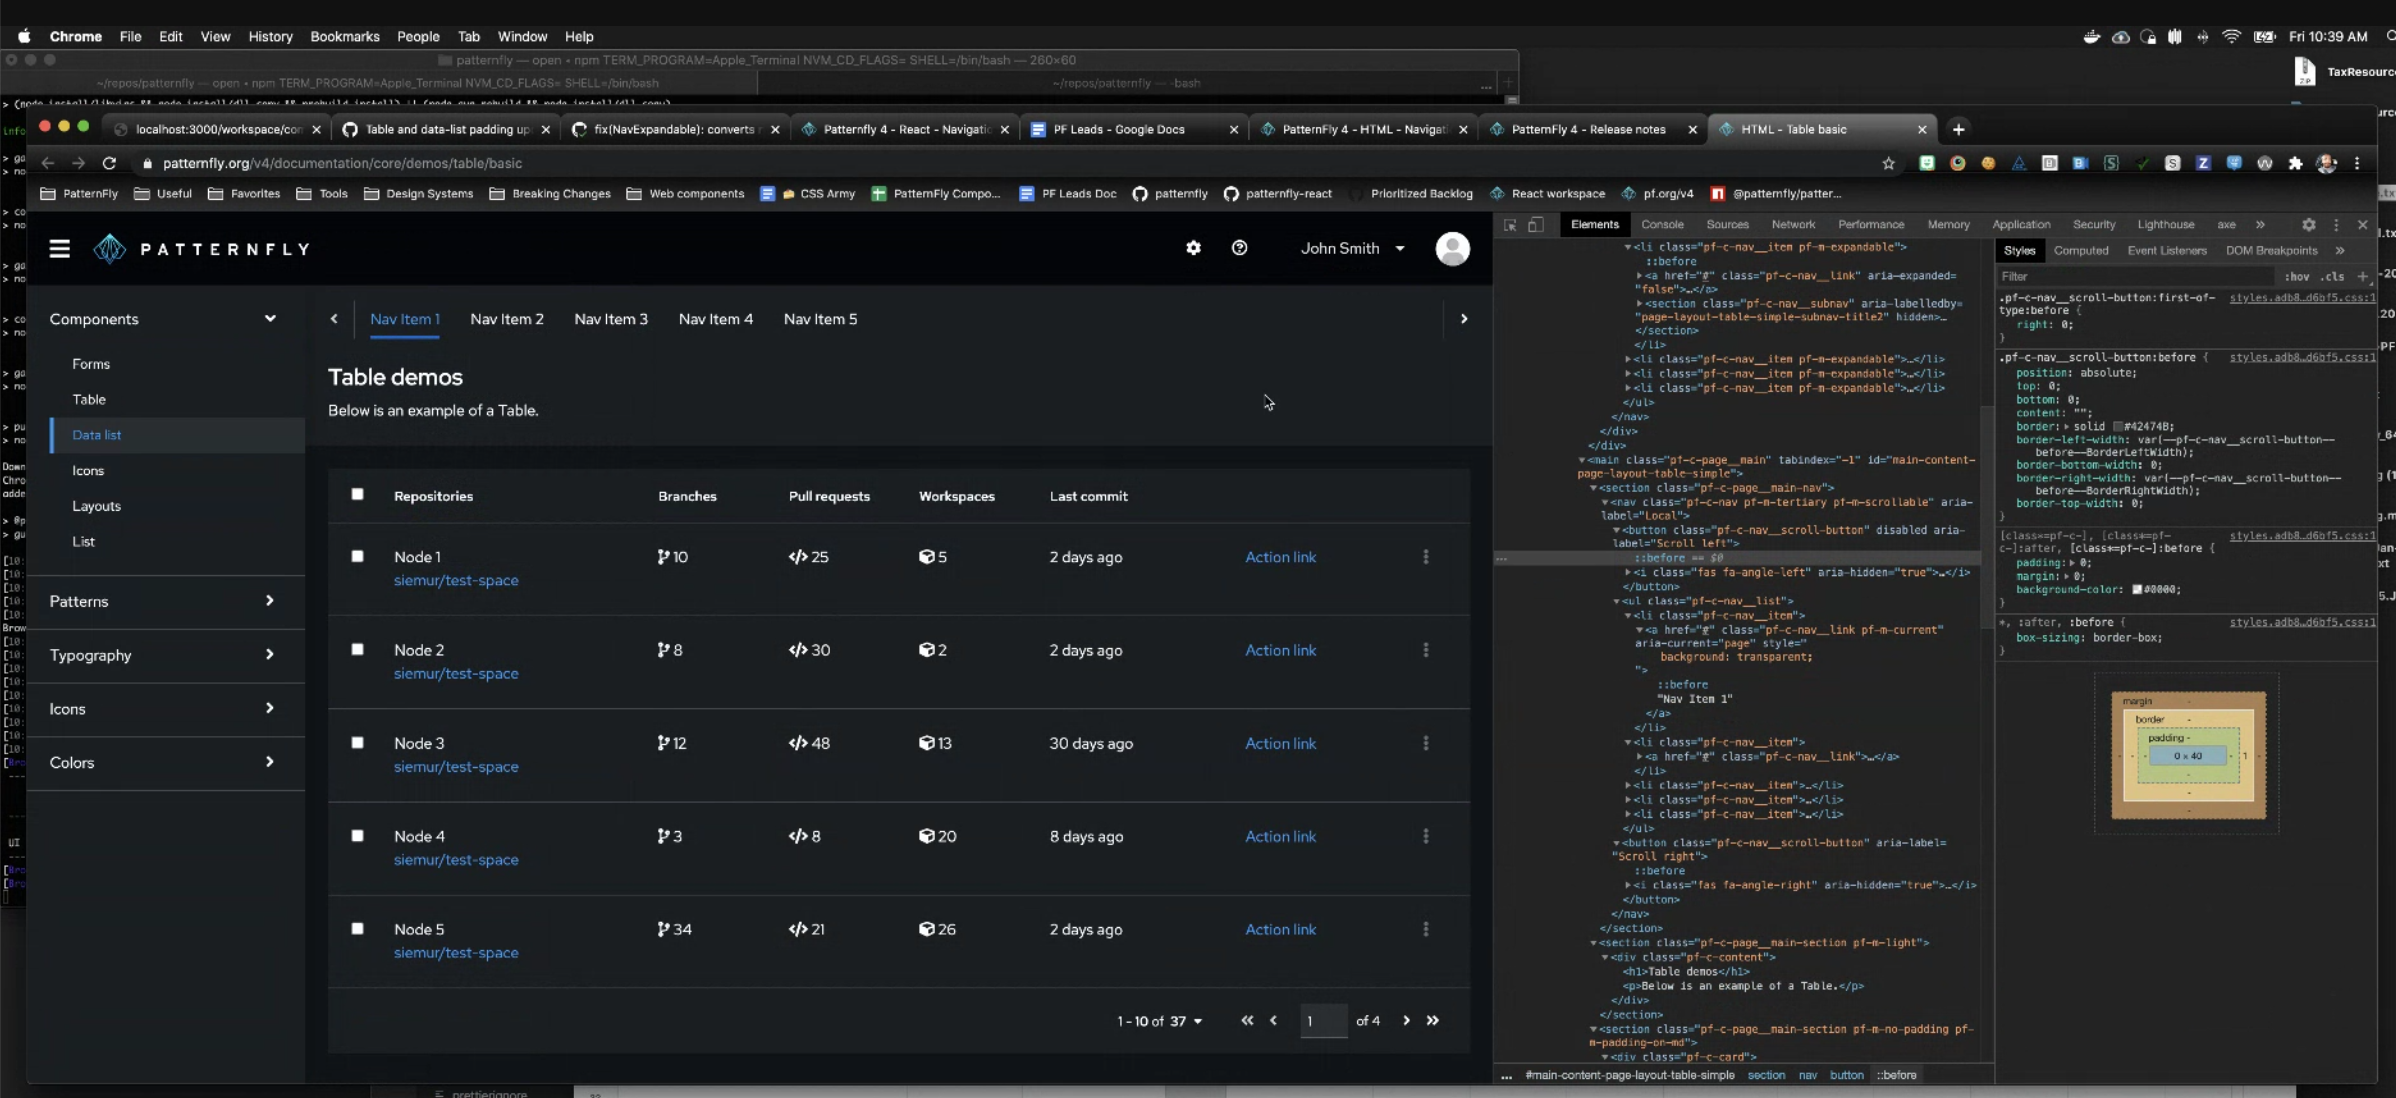Open PatternFly settings via the gear icon

(1194, 247)
